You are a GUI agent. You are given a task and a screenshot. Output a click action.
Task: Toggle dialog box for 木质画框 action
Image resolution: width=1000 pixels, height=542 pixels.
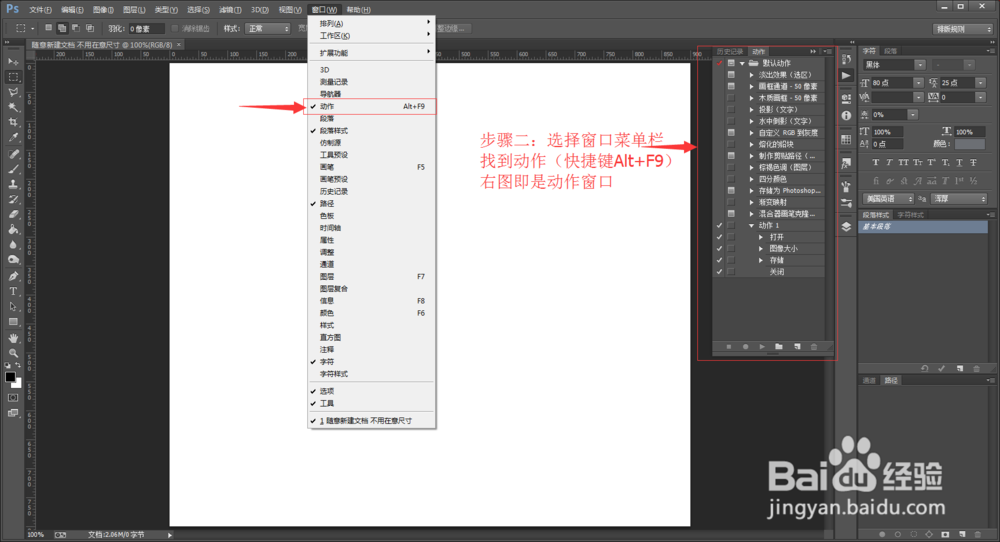[x=732, y=98]
